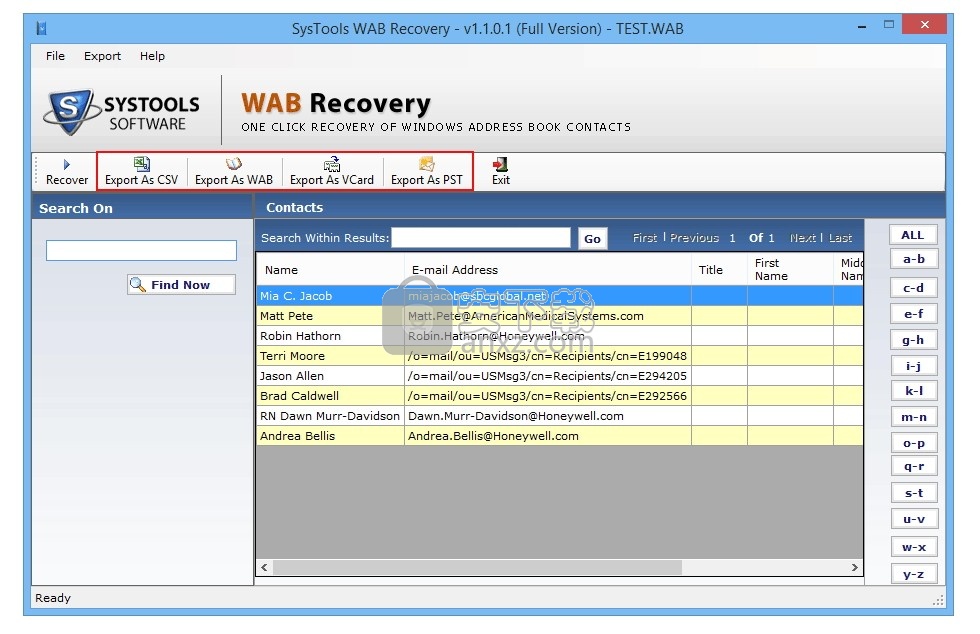Filter contacts by i-j
The image size is (980, 634).
pos(914,366)
